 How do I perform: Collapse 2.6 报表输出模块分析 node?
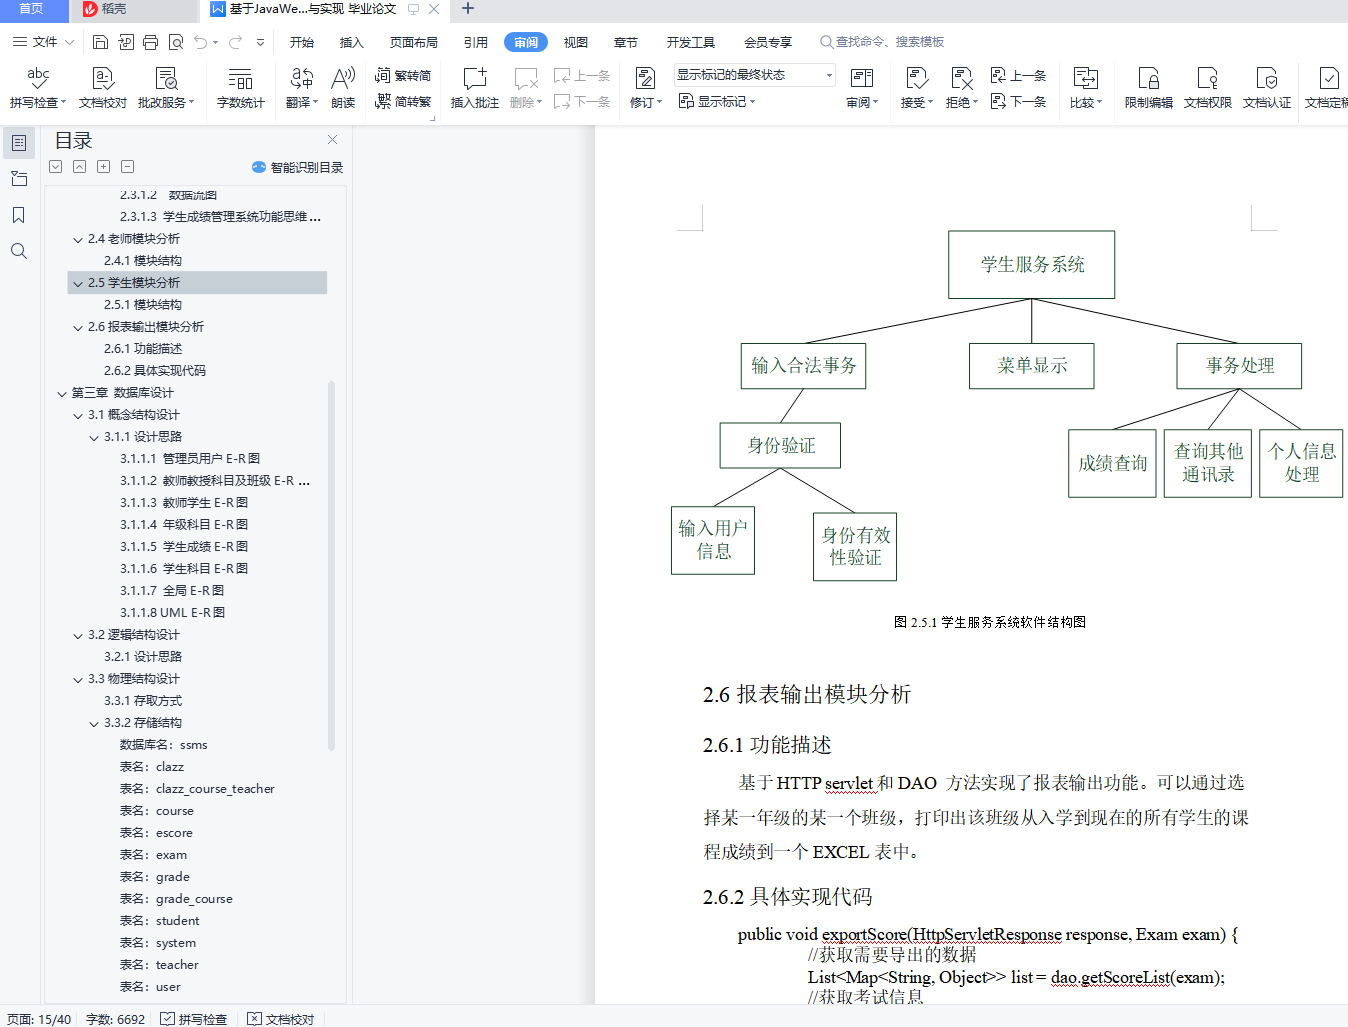(78, 327)
